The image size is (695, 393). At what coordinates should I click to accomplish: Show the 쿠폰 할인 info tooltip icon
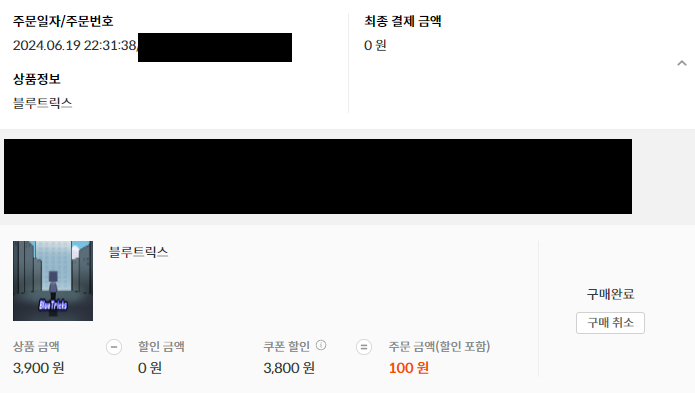tap(321, 345)
